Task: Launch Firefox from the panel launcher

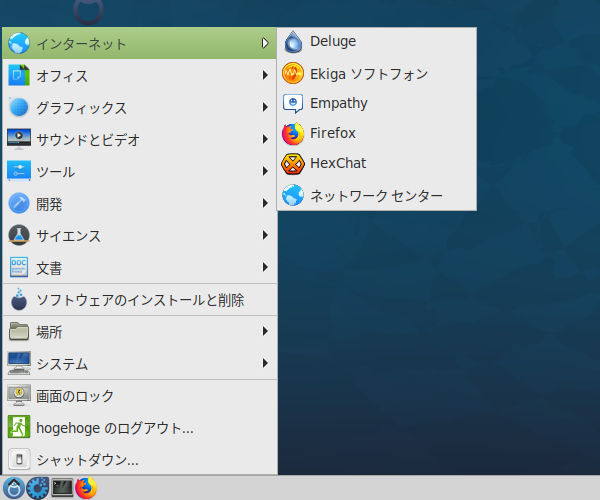Action: (86, 488)
